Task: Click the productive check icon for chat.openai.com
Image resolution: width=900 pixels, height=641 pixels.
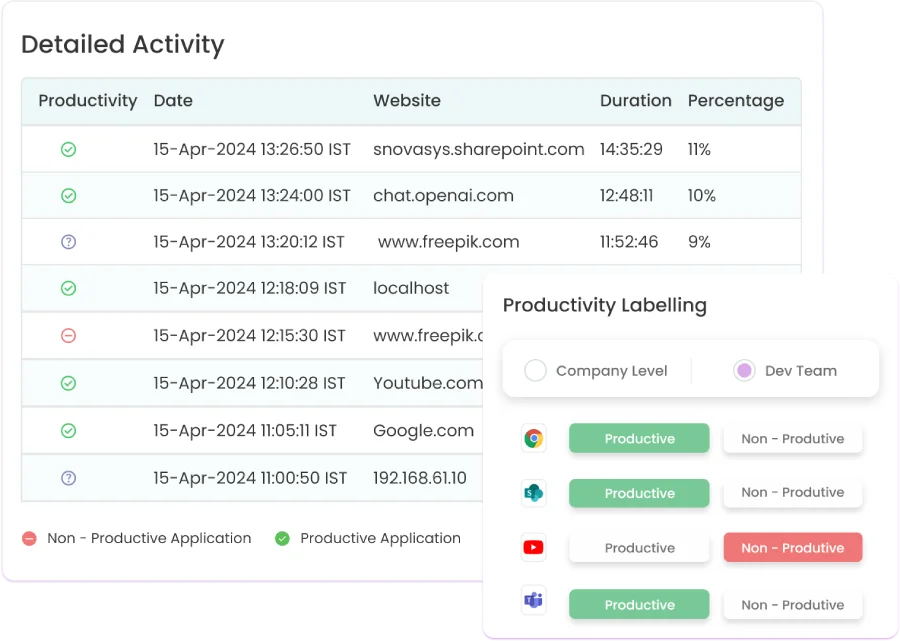Action: pyautogui.click(x=68, y=196)
